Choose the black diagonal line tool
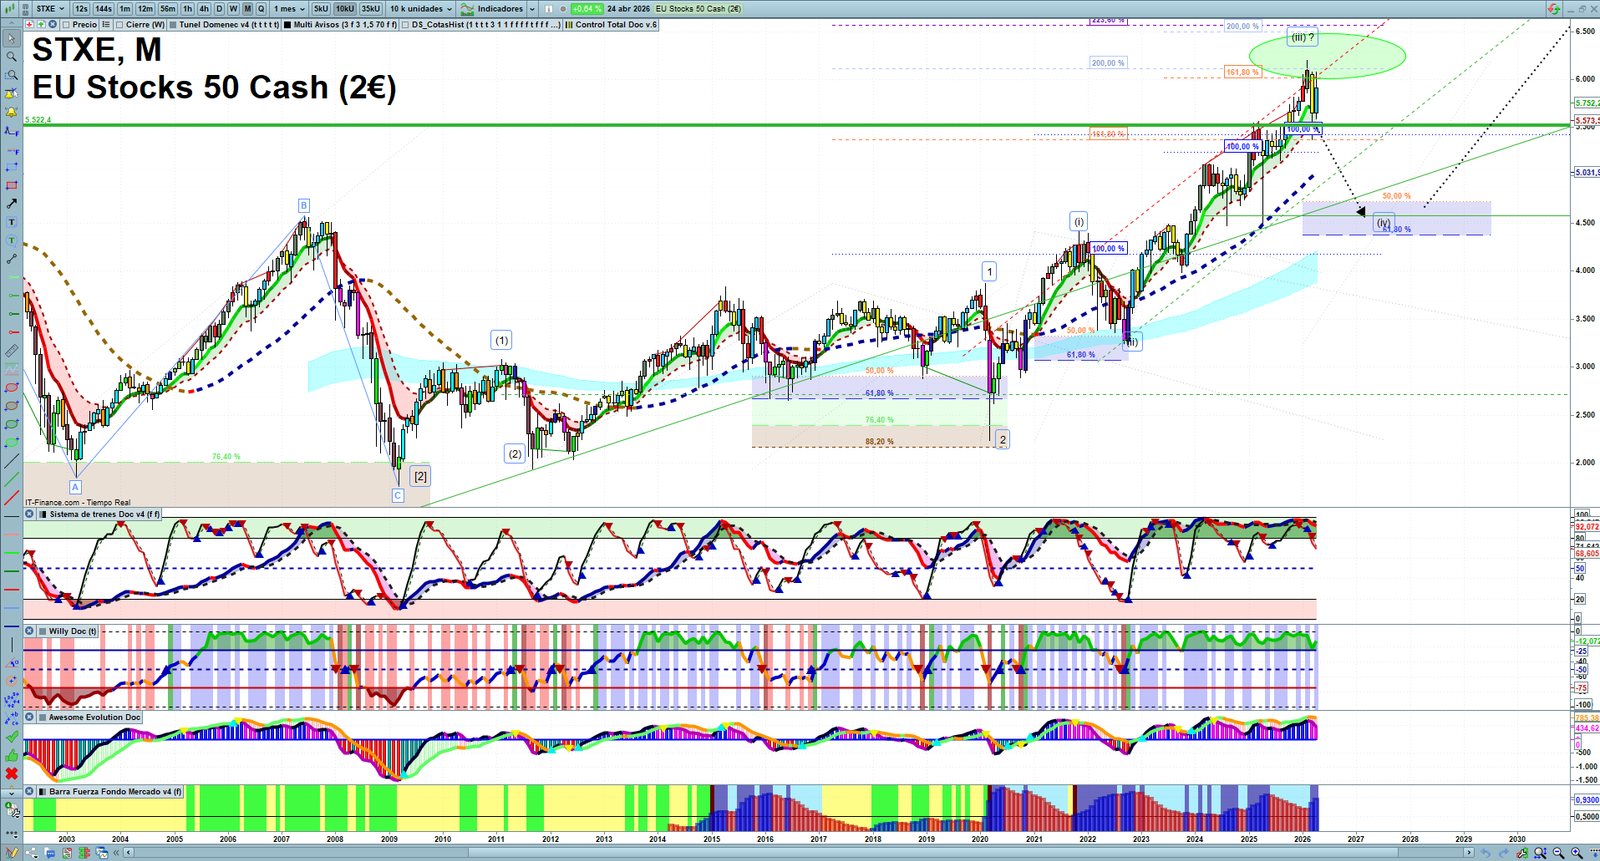This screenshot has height=861, width=1600. coord(12,461)
